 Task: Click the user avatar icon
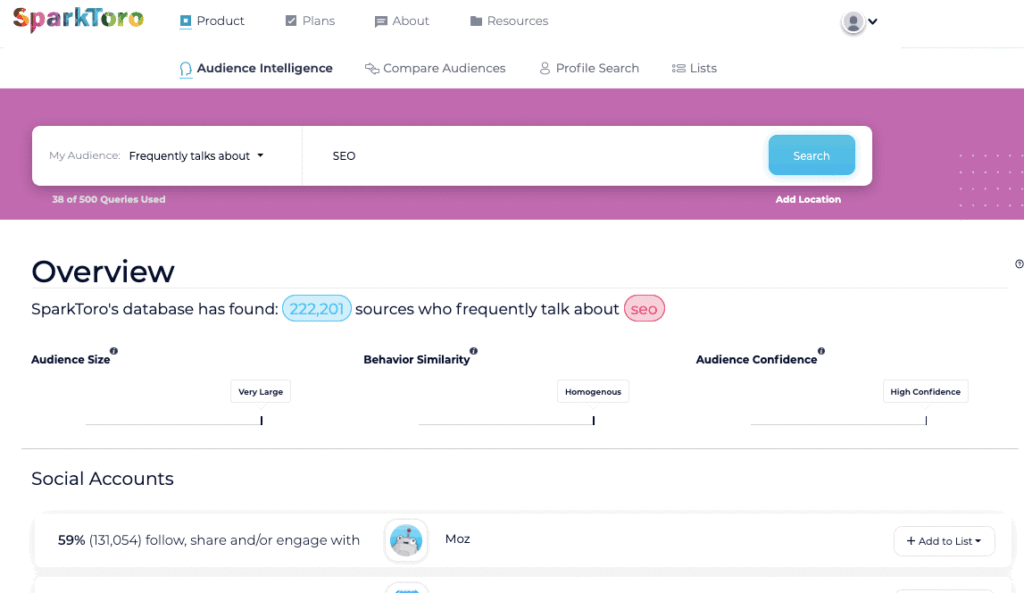tap(852, 22)
